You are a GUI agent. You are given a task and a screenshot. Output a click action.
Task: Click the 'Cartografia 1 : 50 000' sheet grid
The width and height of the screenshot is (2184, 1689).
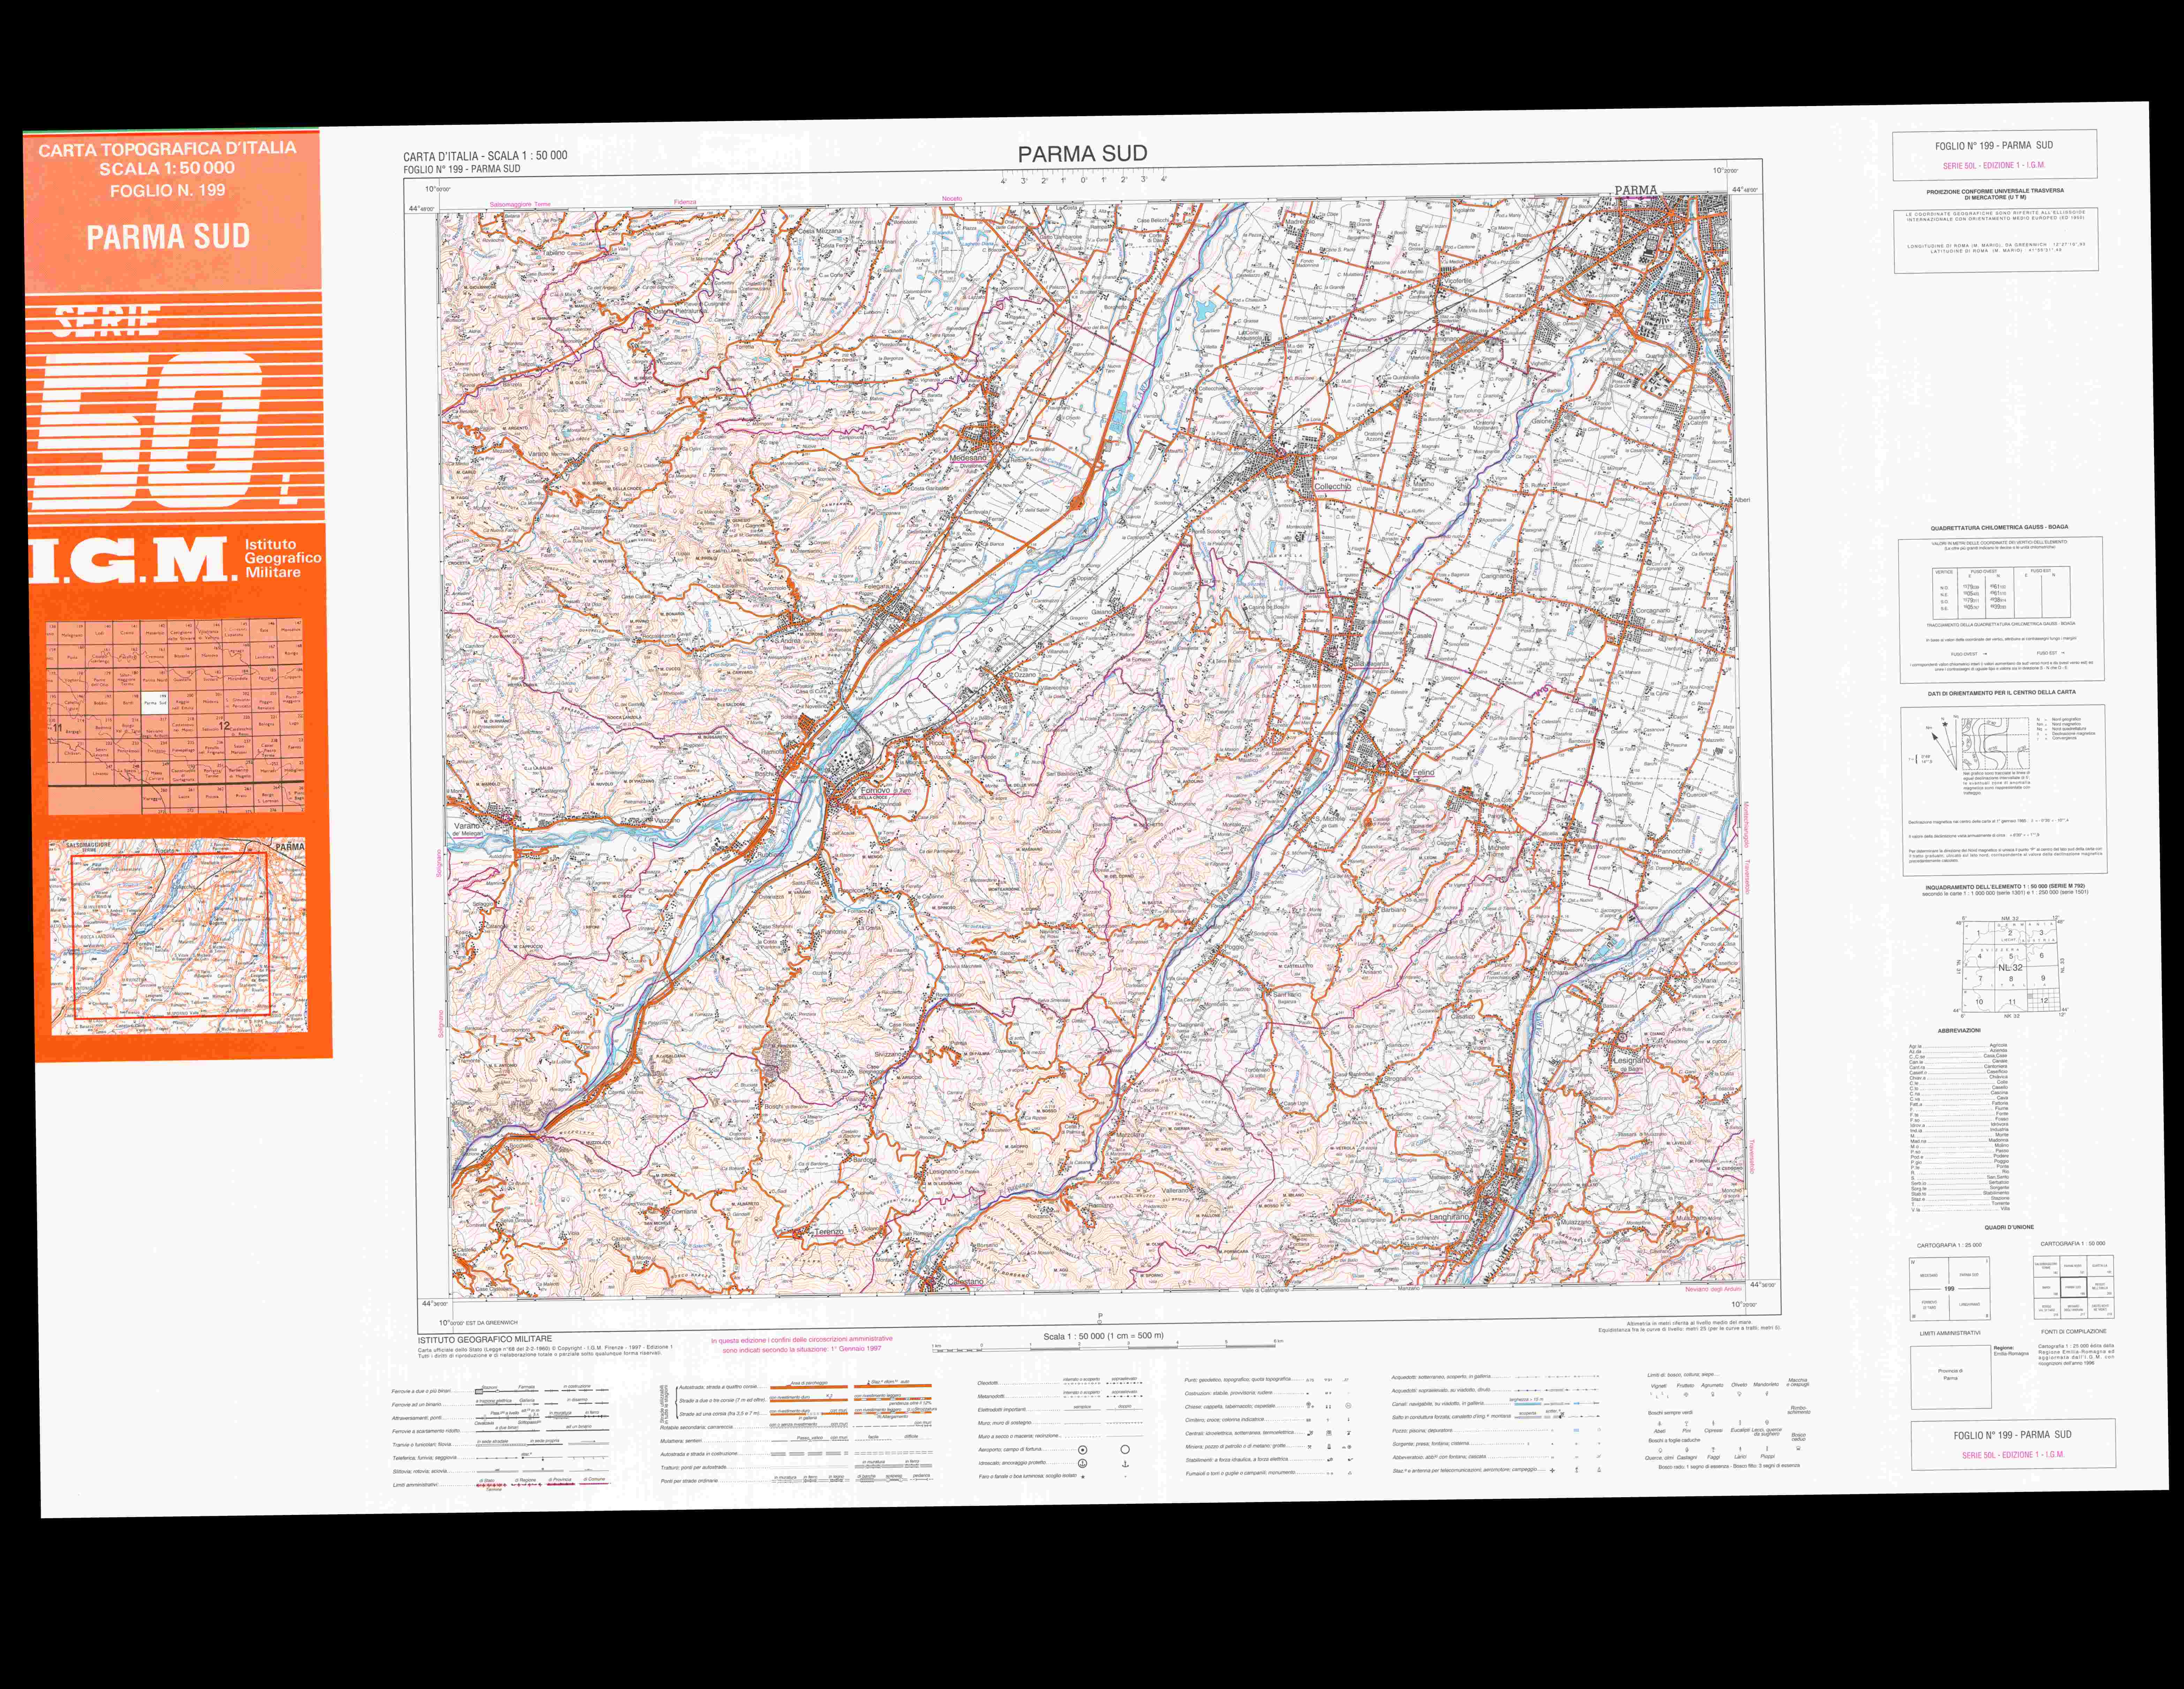[2074, 1287]
